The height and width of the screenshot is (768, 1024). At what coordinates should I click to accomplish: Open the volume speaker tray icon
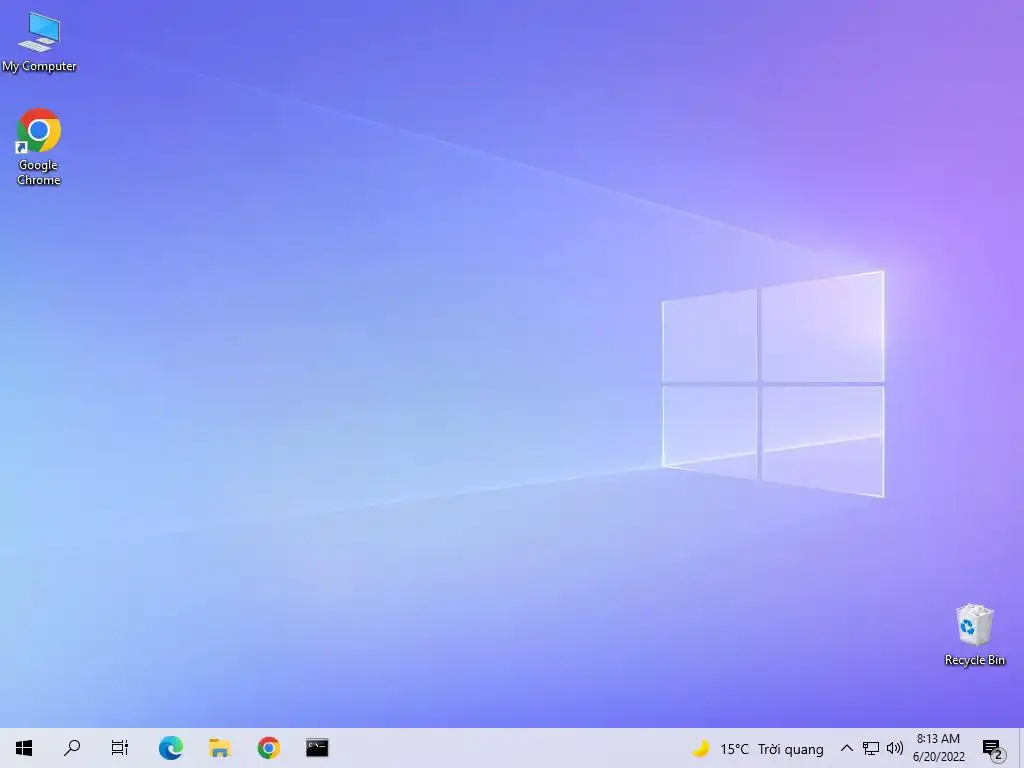point(895,748)
